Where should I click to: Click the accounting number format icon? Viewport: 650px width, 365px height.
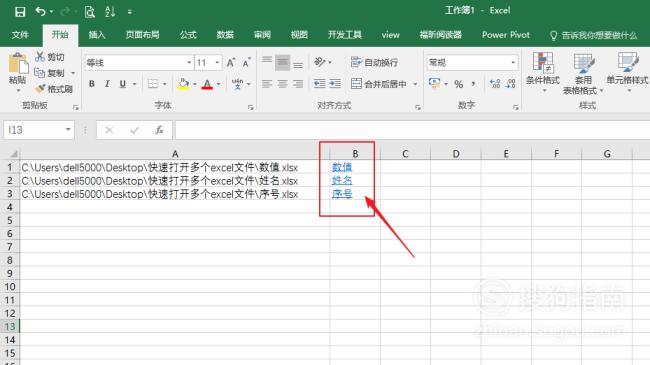coord(434,83)
